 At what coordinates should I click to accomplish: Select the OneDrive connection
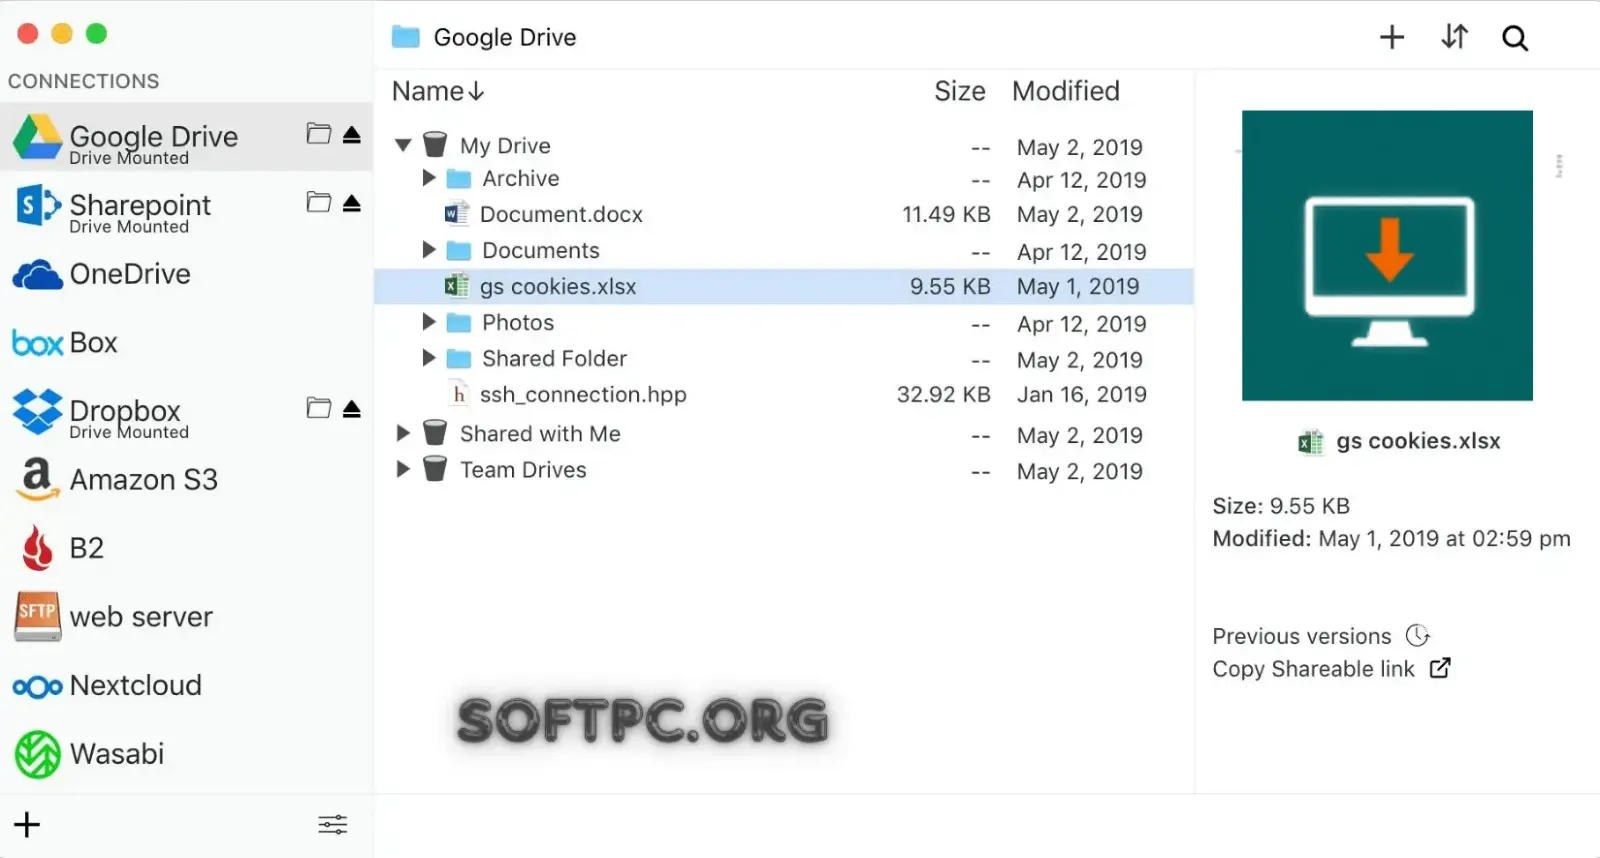tap(130, 274)
